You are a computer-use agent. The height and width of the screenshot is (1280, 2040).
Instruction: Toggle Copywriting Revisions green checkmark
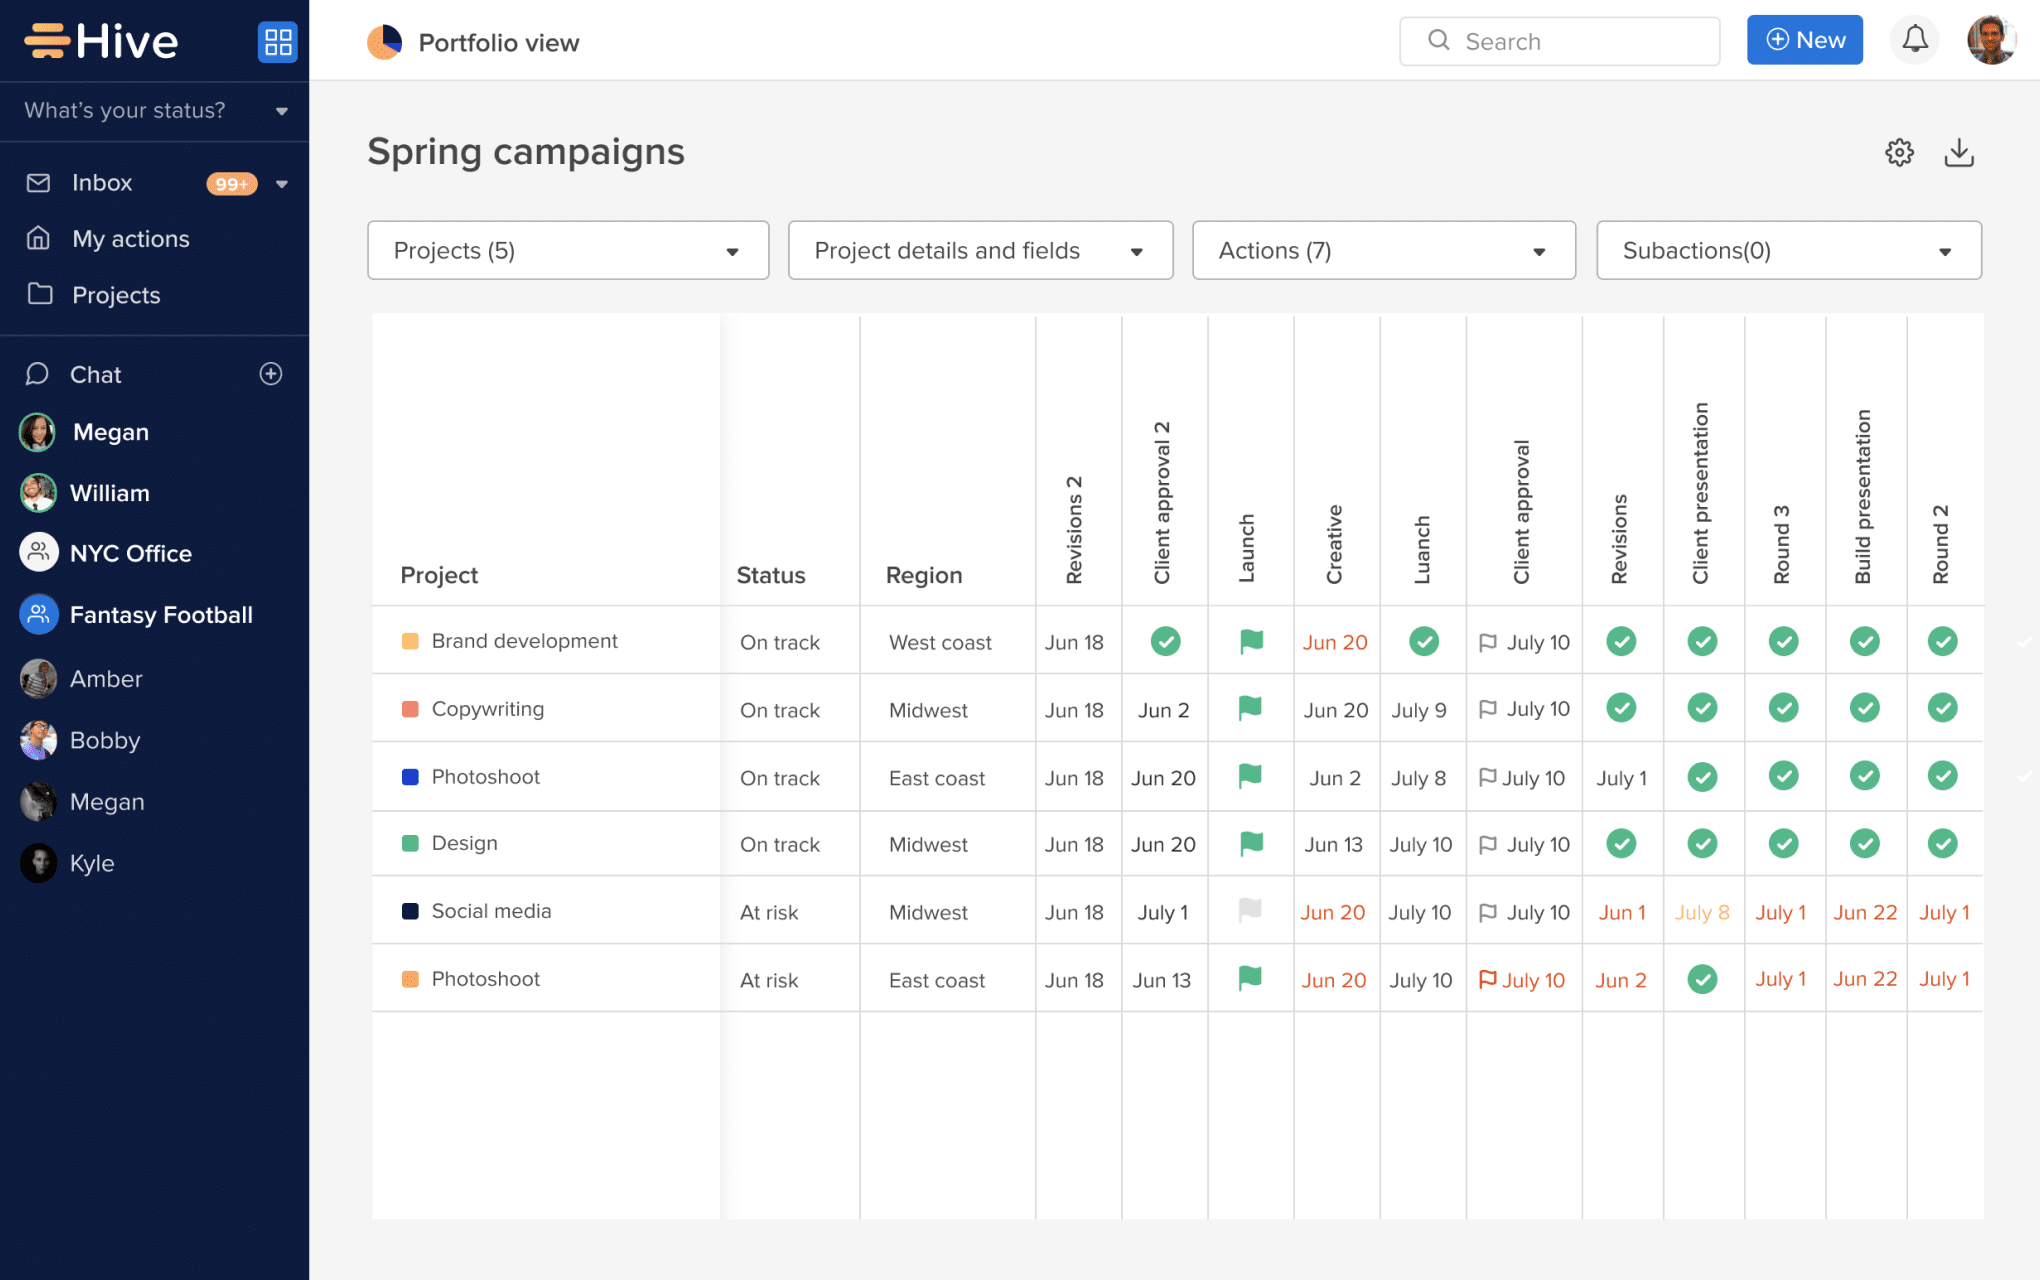[1621, 708]
